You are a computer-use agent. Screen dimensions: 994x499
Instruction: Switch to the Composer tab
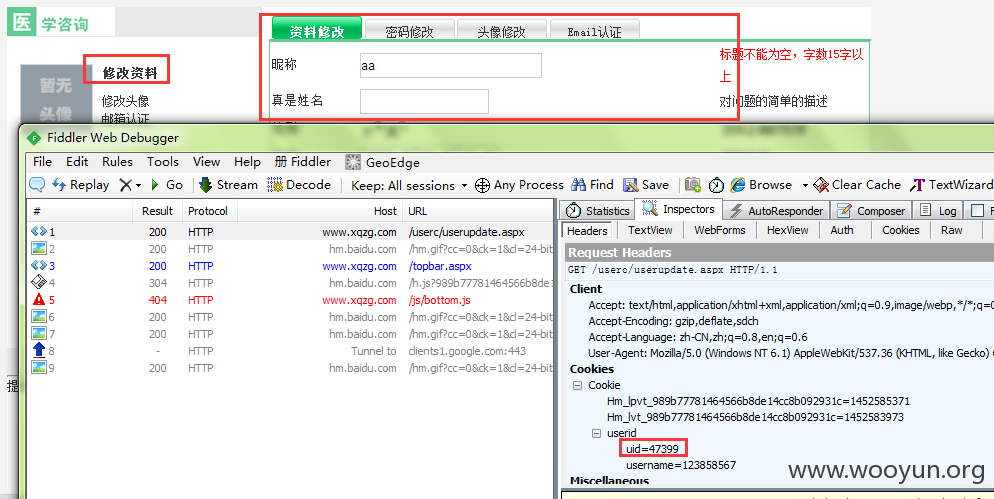coord(871,211)
